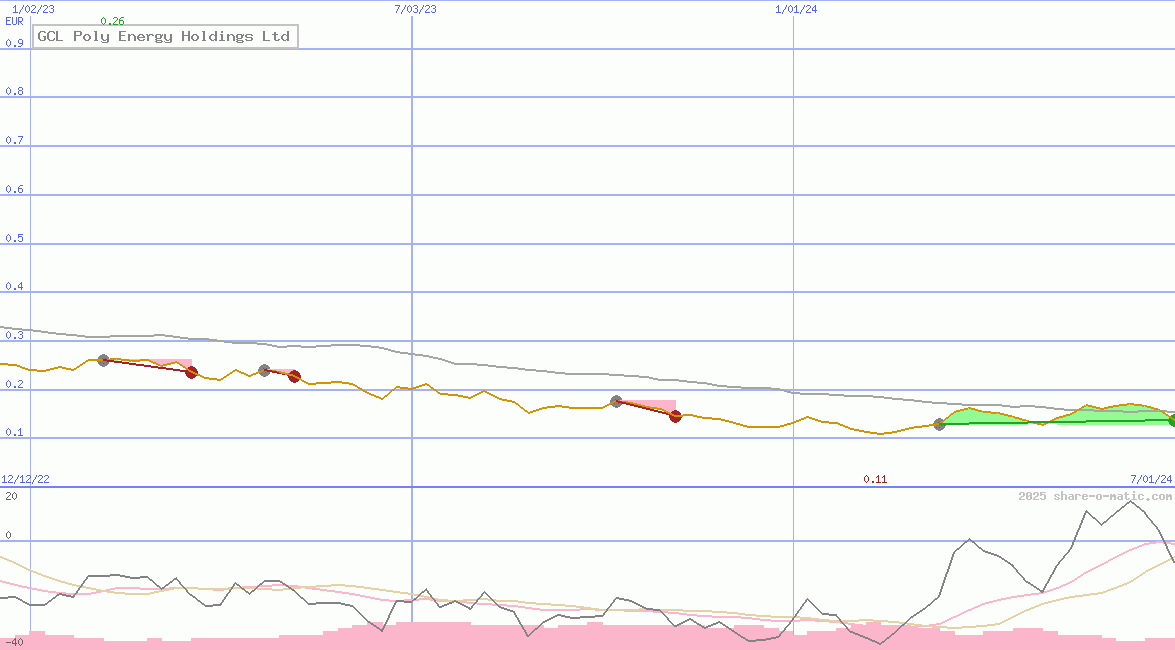The height and width of the screenshot is (650, 1175).
Task: Click the red dot marker below the first sell signal
Action: [x=192, y=372]
